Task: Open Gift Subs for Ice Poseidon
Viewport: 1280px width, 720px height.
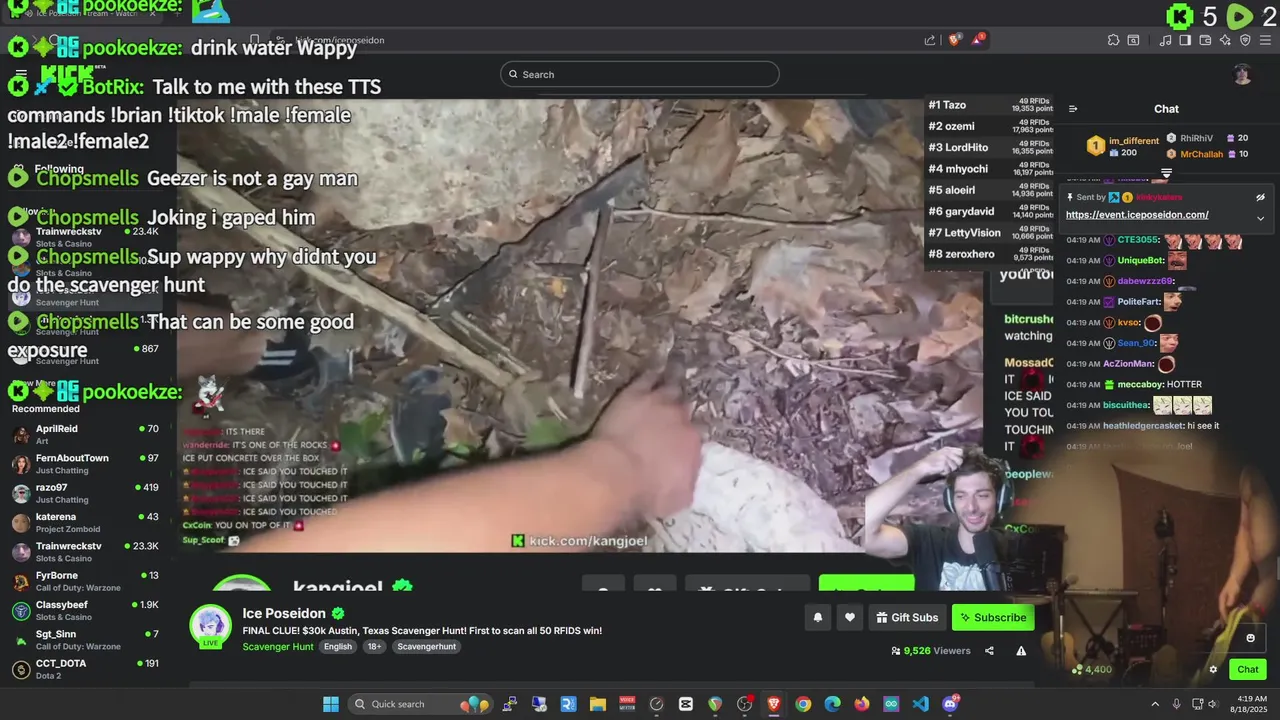Action: coord(908,618)
